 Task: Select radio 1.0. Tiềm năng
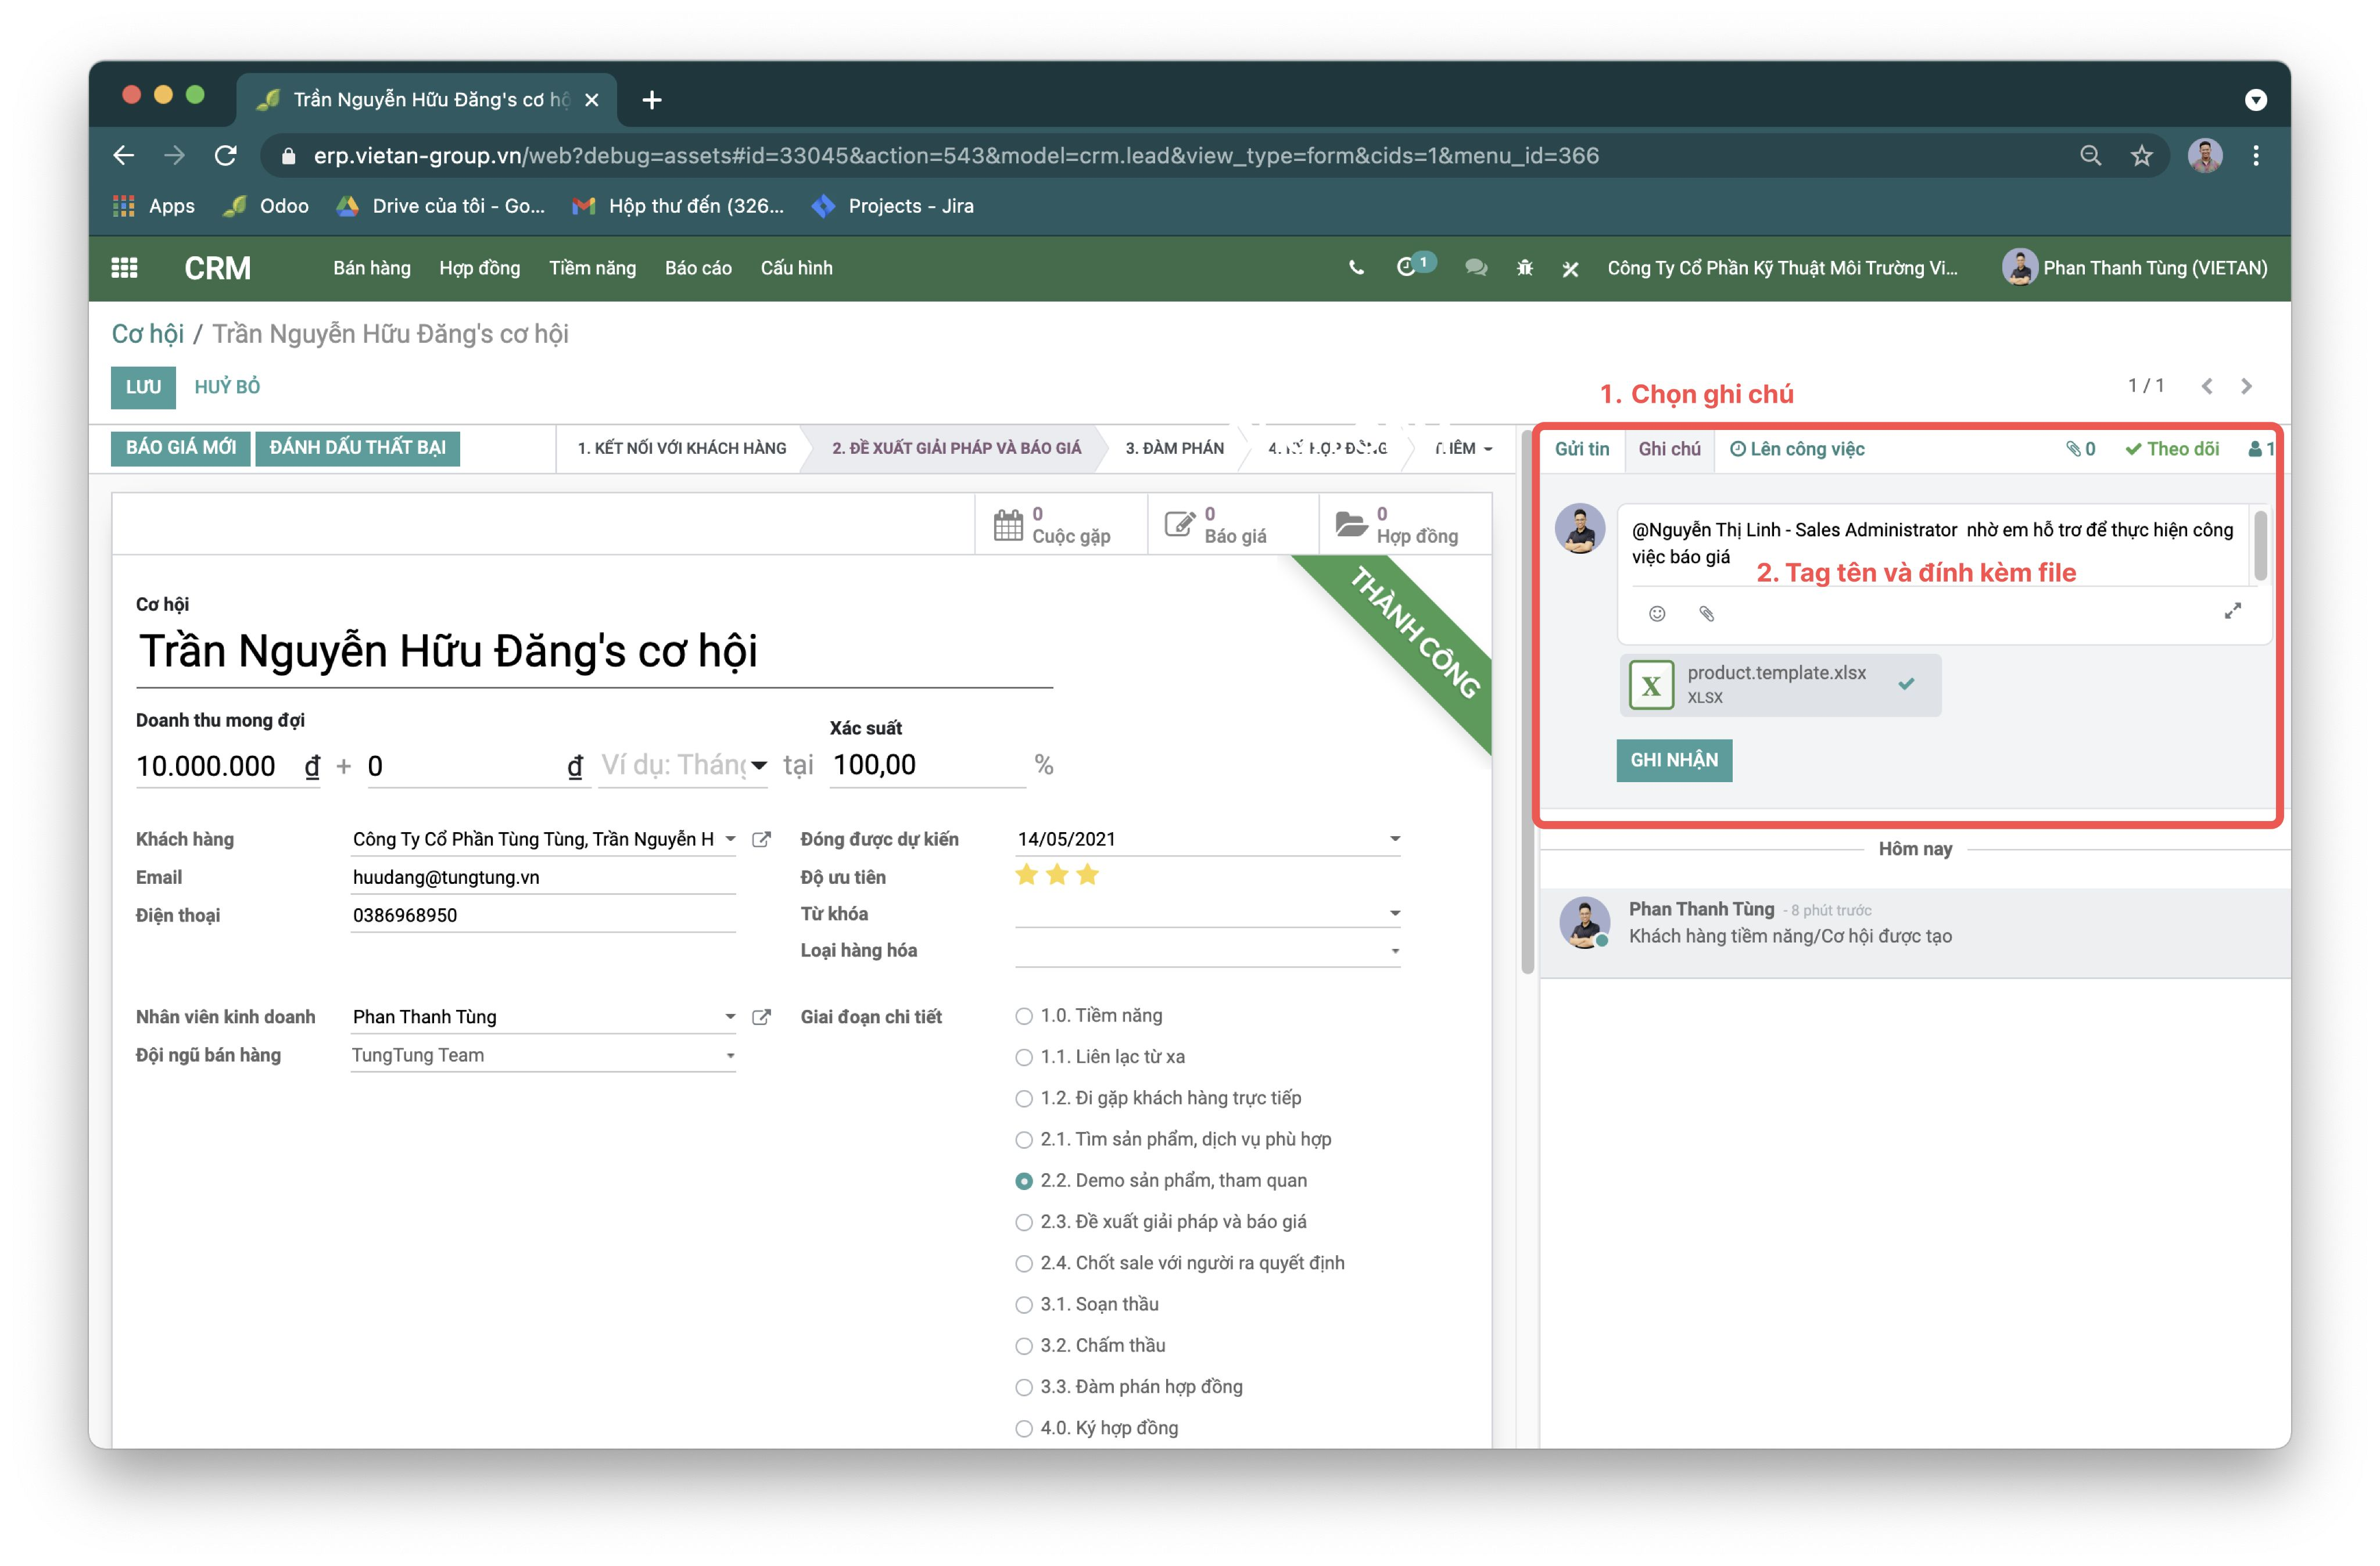[1023, 1016]
